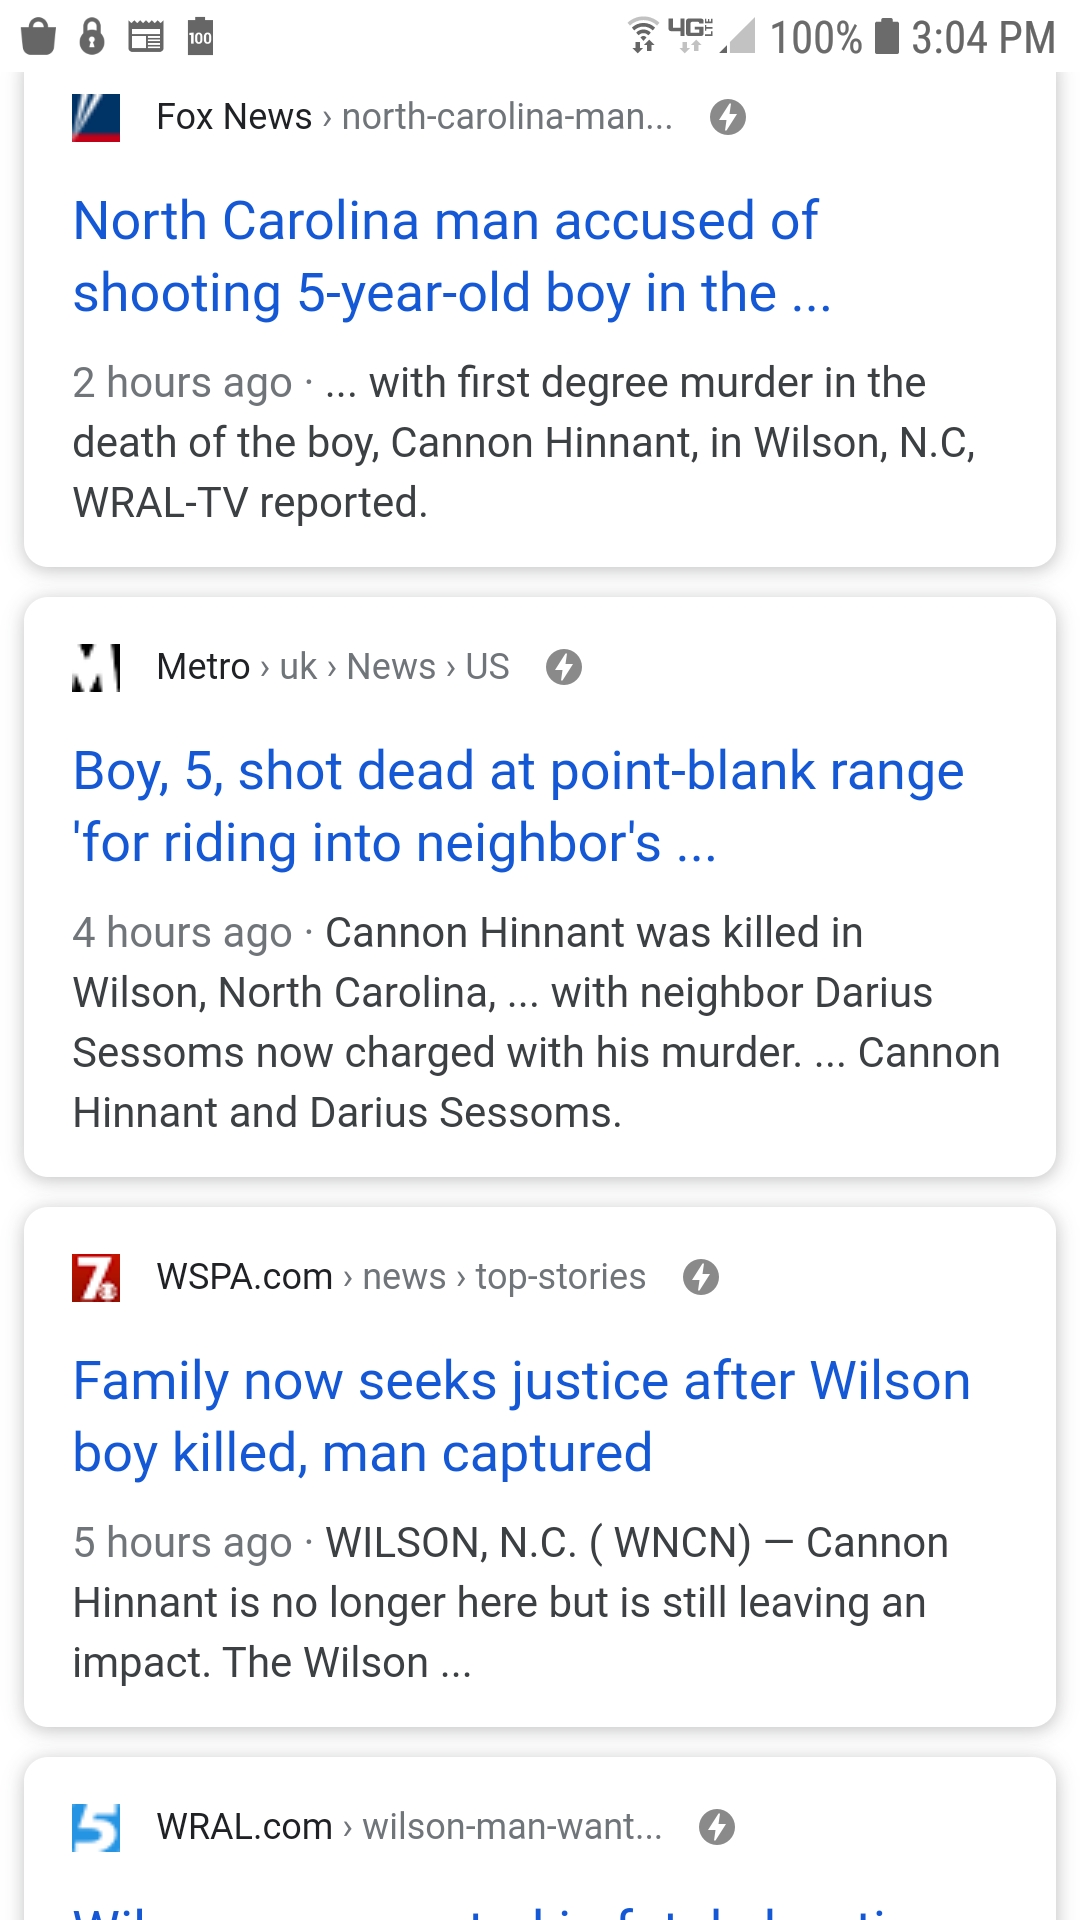The width and height of the screenshot is (1080, 1920).
Task: Tap the Fox News breadcrumb source text
Action: click(414, 117)
